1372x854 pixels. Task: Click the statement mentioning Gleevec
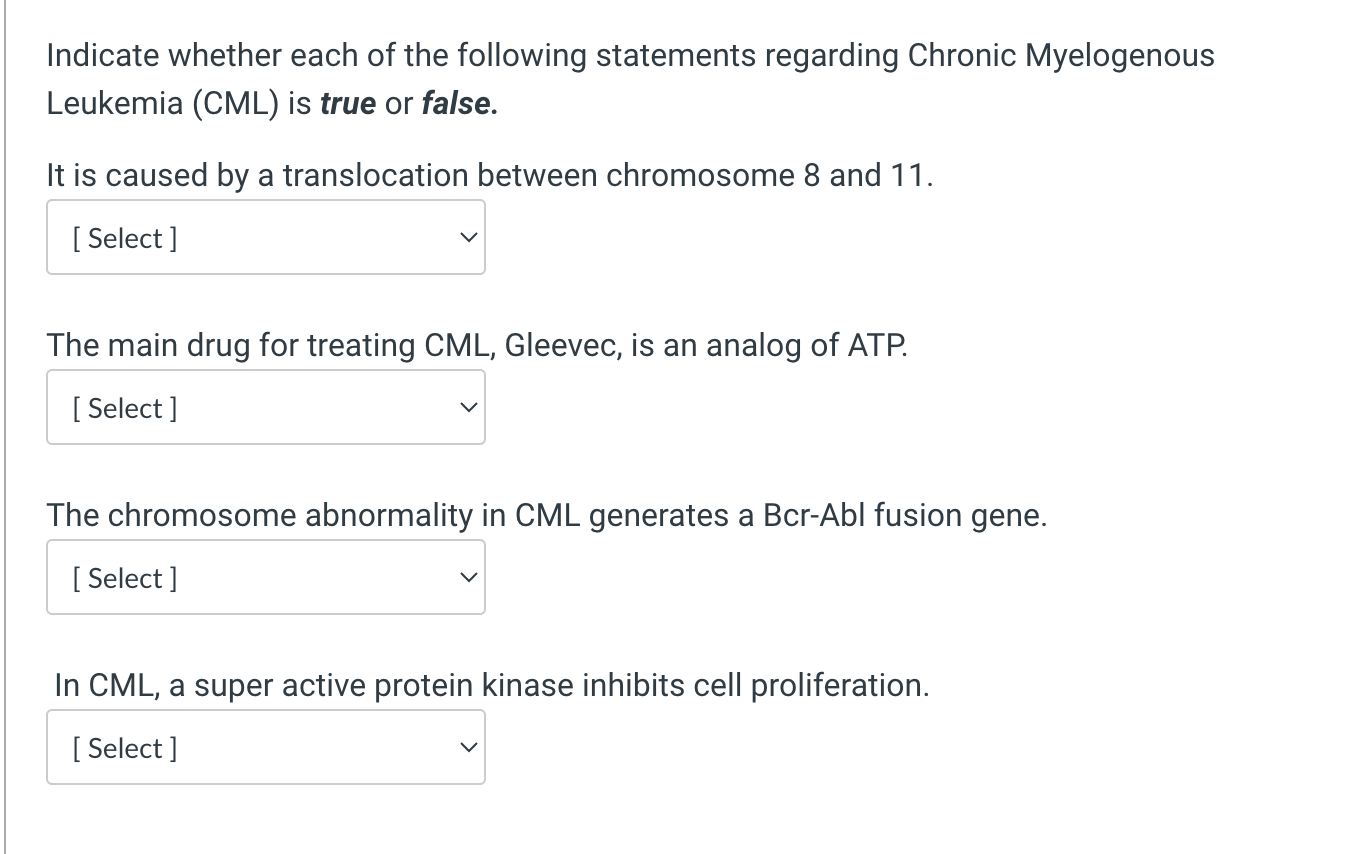[477, 345]
